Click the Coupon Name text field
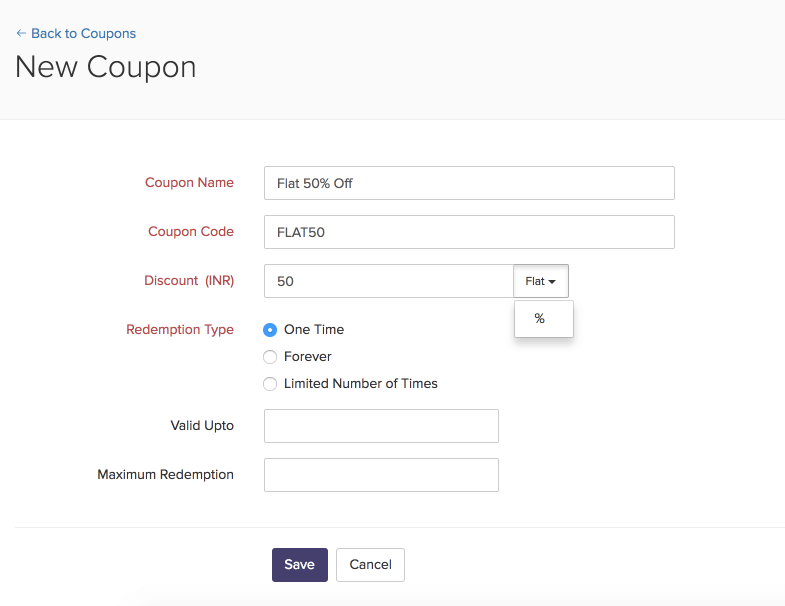The image size is (785, 606). pos(469,183)
